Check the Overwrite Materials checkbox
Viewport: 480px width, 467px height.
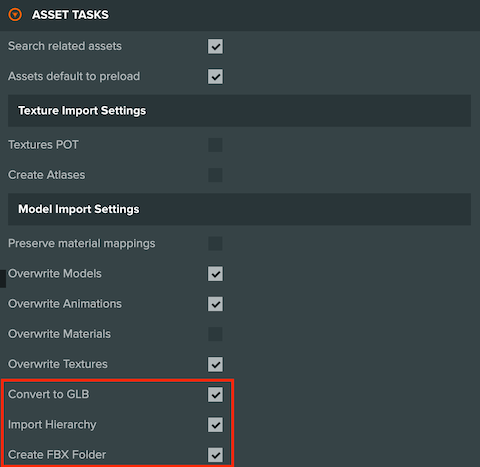[x=215, y=334]
